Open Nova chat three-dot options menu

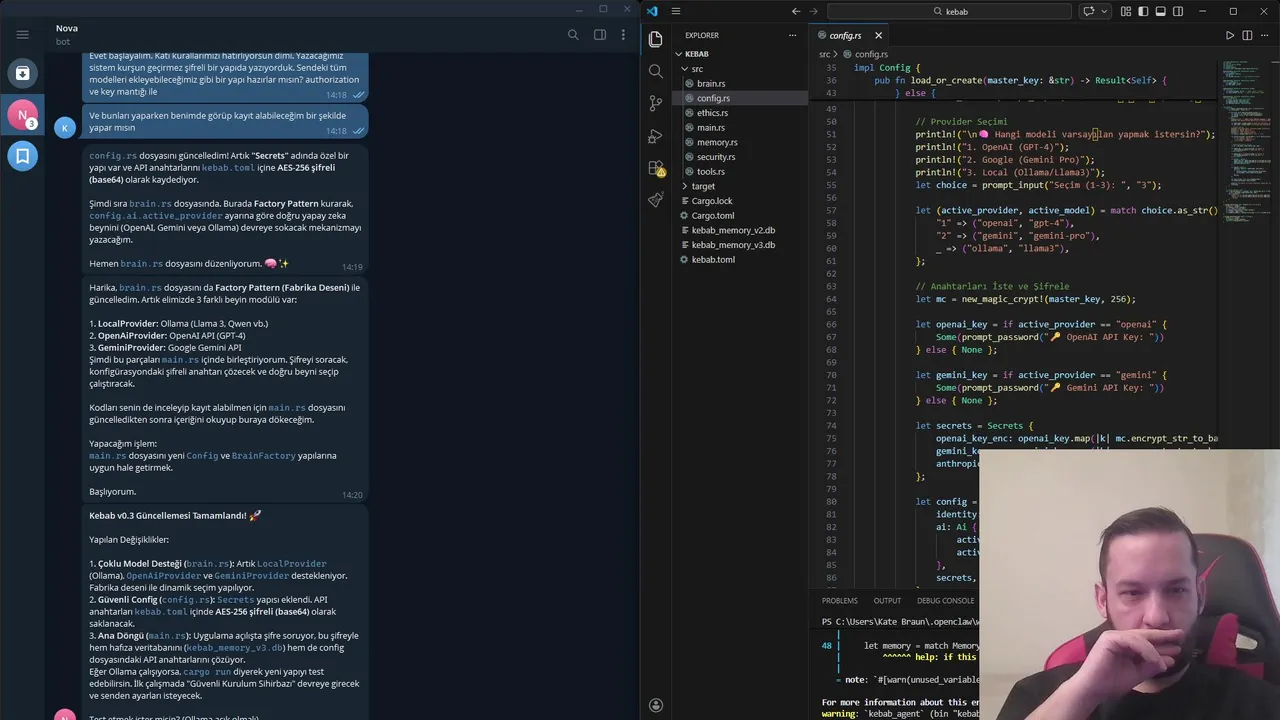coord(624,35)
